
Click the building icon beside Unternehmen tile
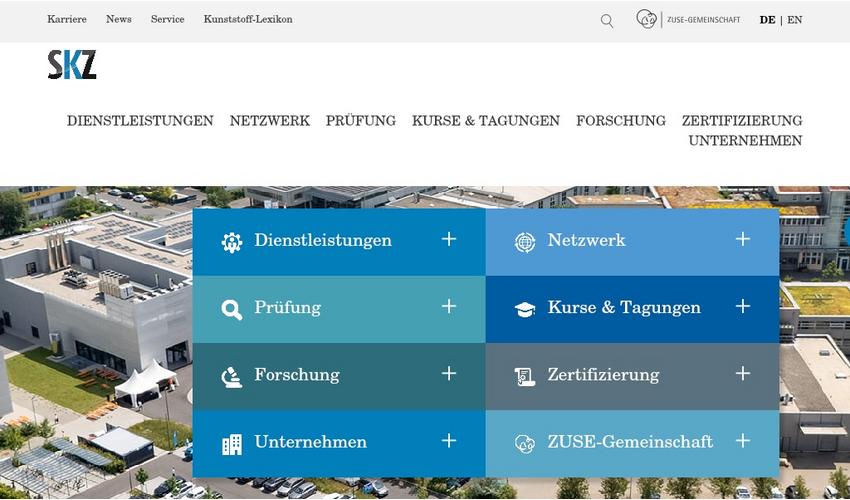pos(232,444)
